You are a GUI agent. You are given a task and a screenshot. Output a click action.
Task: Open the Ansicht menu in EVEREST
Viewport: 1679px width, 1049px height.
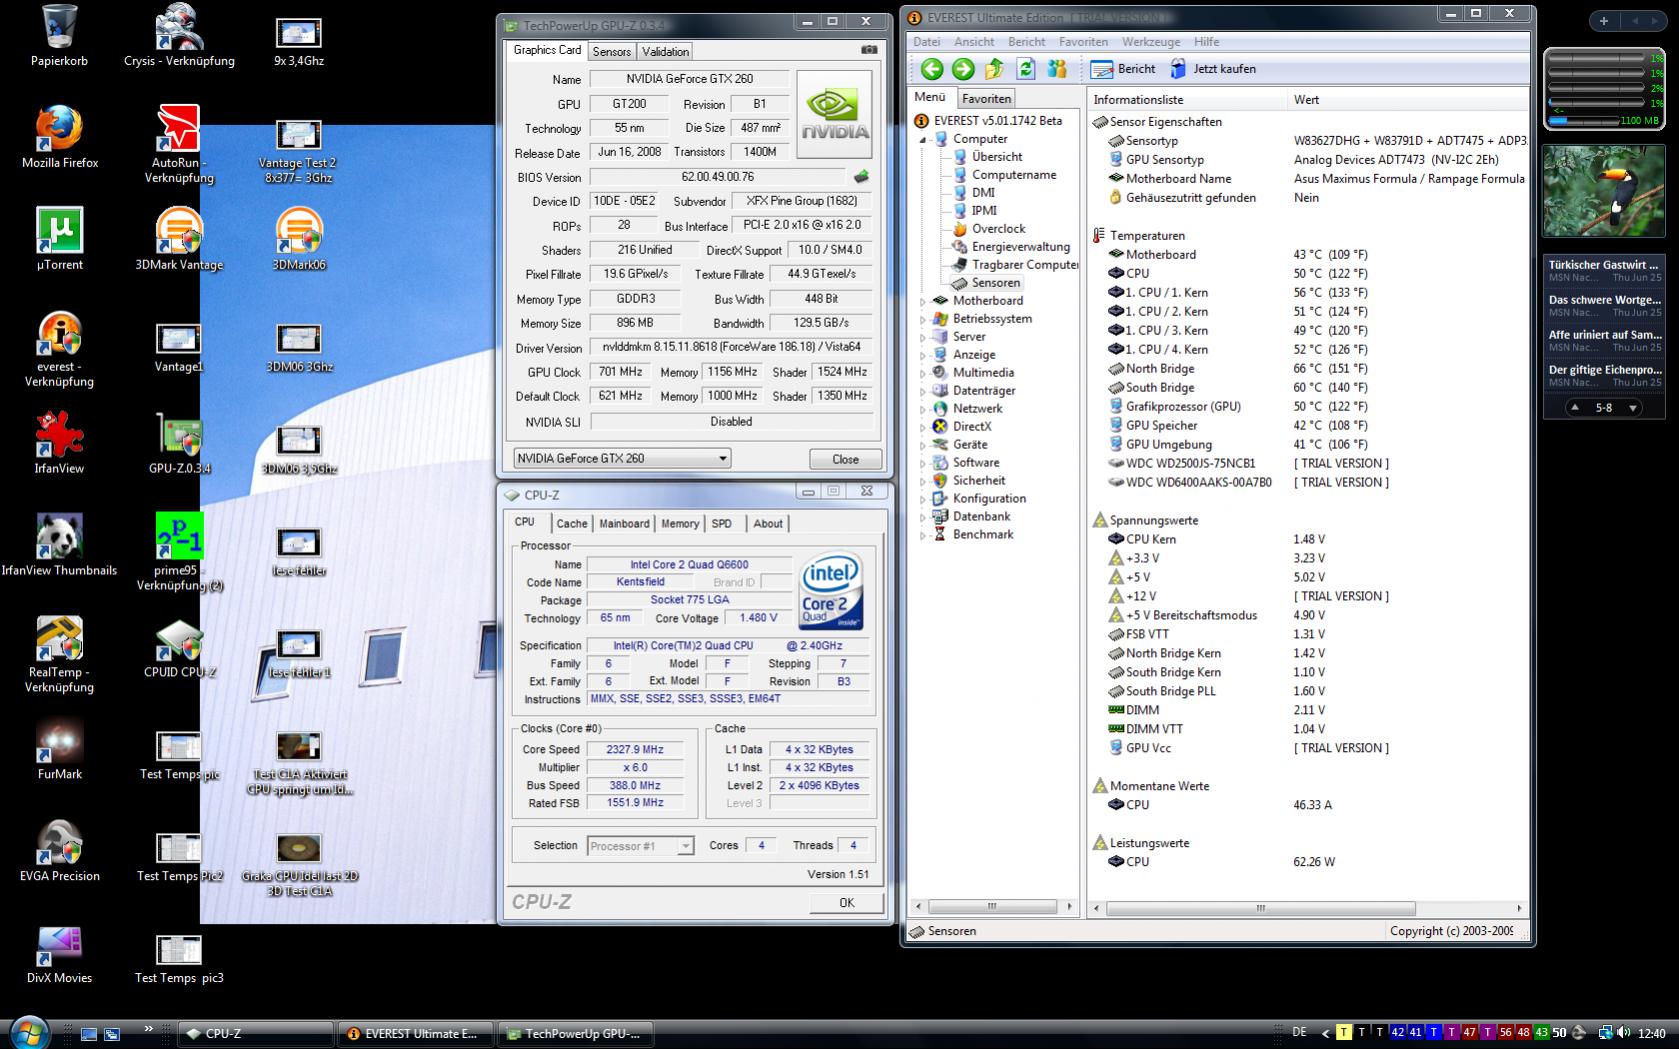click(974, 42)
